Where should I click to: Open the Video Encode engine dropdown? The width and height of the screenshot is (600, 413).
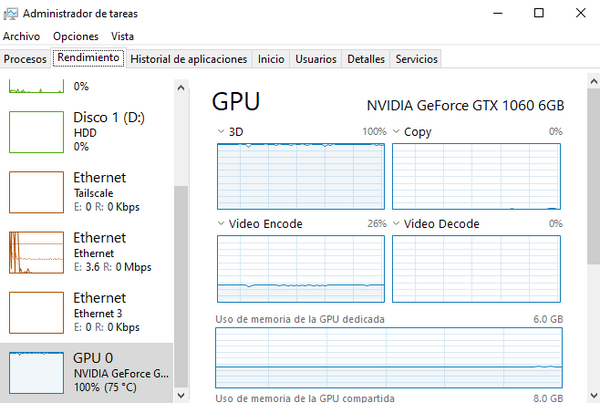(221, 224)
